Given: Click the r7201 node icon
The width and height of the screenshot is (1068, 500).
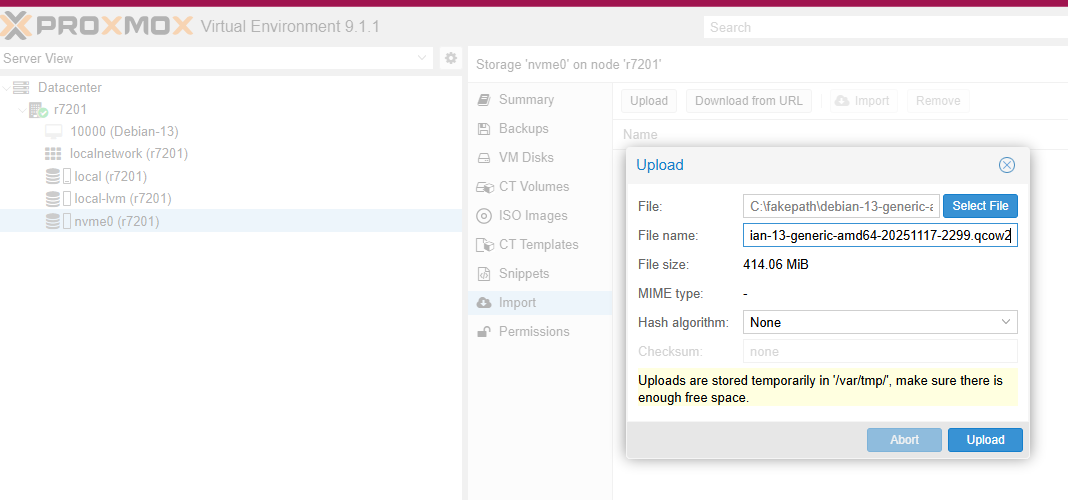Looking at the screenshot, I should 39,110.
